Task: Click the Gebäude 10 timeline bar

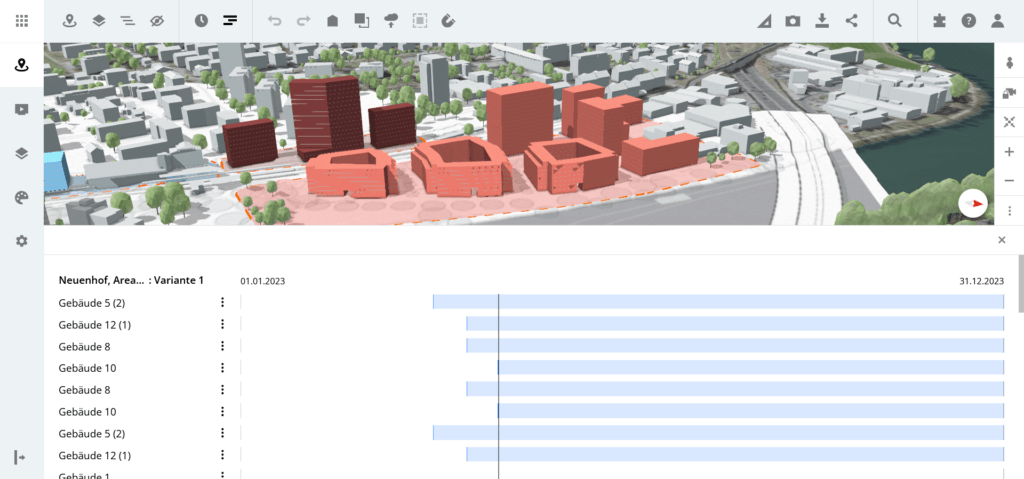Action: pos(750,368)
